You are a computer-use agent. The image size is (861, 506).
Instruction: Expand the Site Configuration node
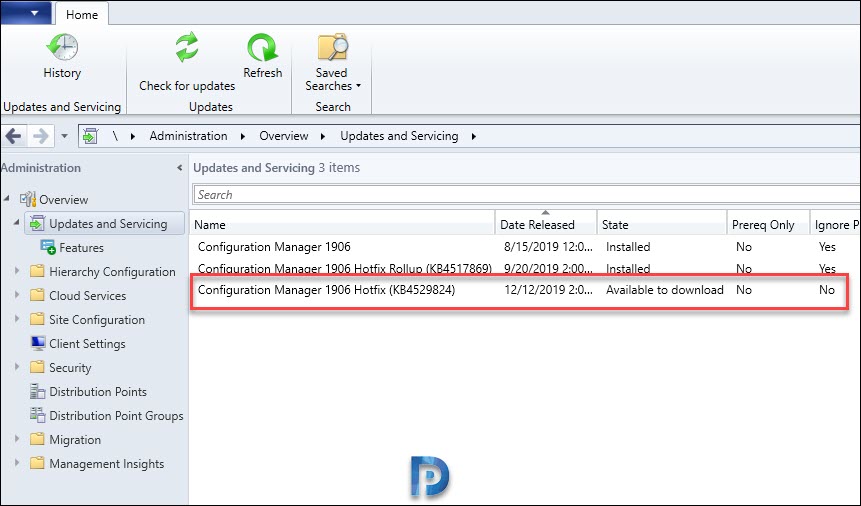tap(17, 319)
